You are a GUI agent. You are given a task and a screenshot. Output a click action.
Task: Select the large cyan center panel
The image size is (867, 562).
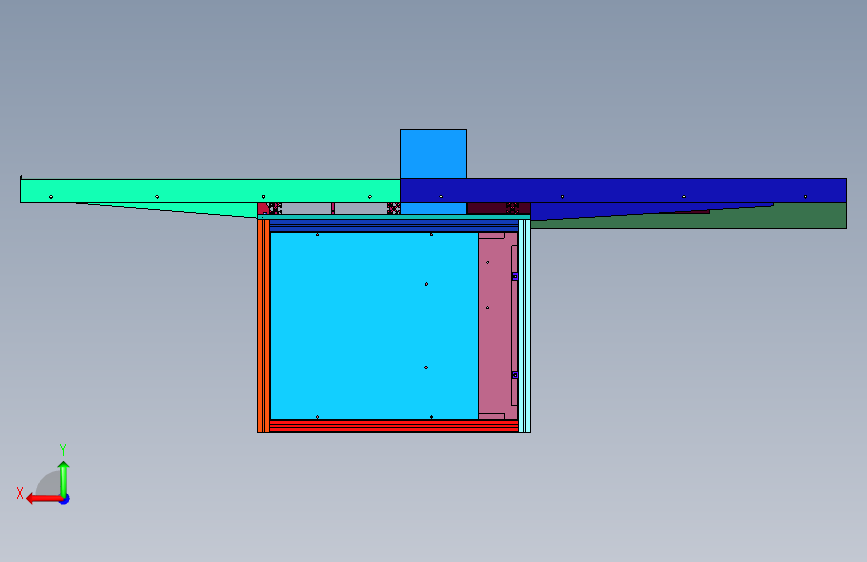pos(374,326)
